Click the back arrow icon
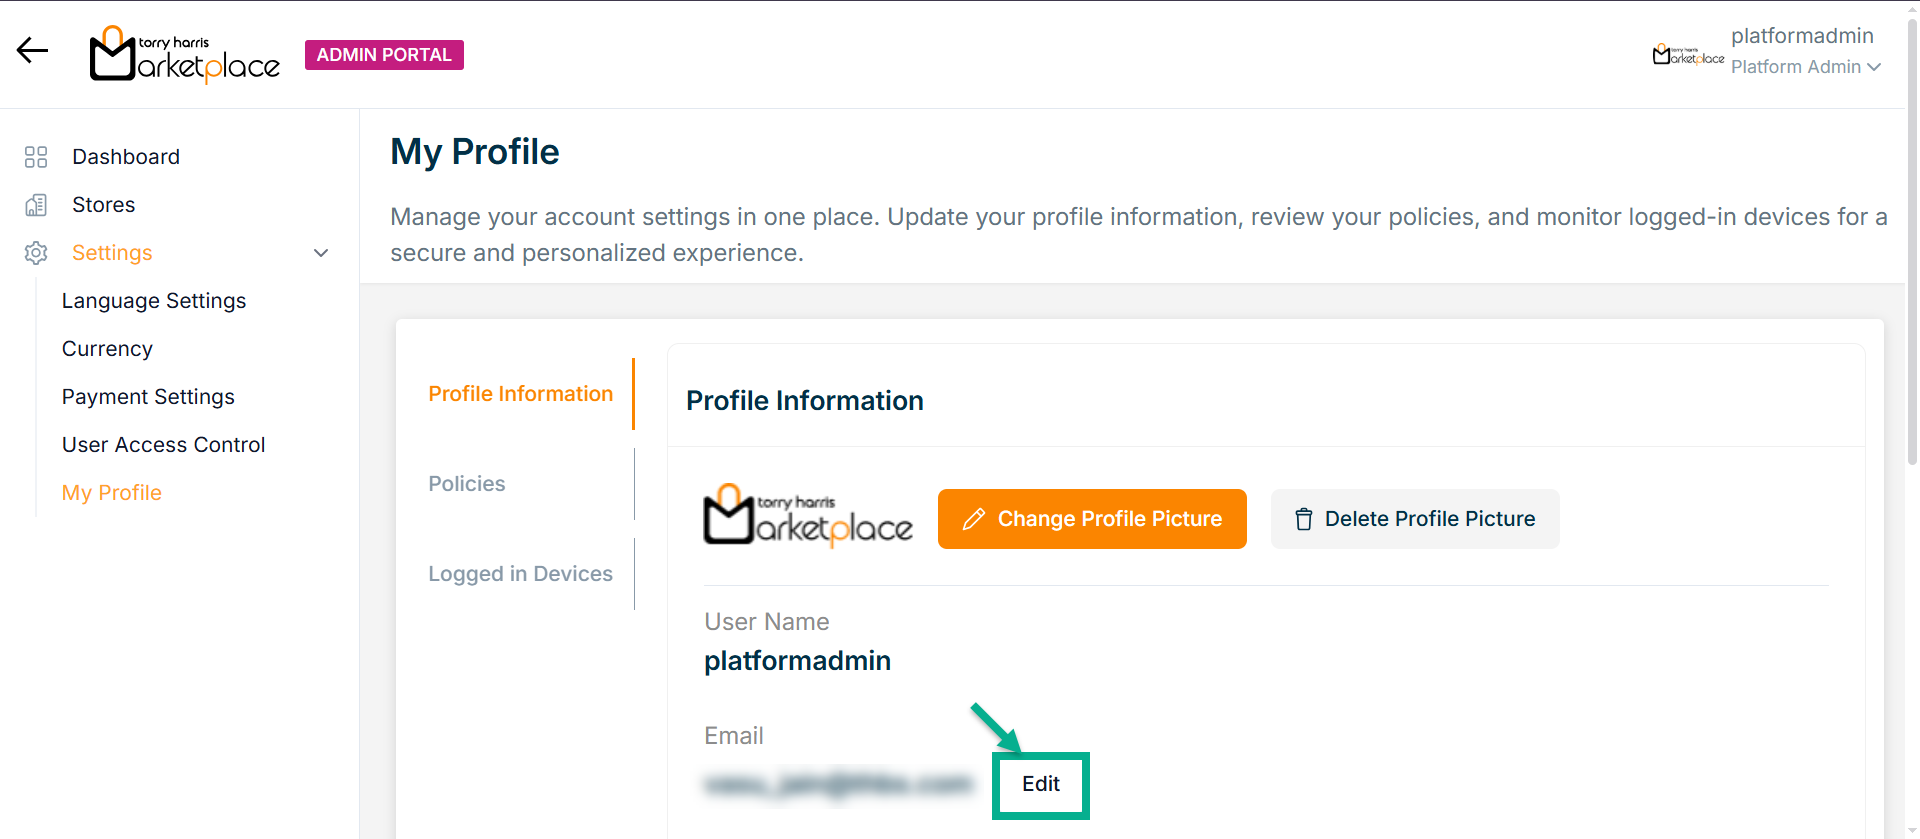The width and height of the screenshot is (1920, 839). pos(32,51)
